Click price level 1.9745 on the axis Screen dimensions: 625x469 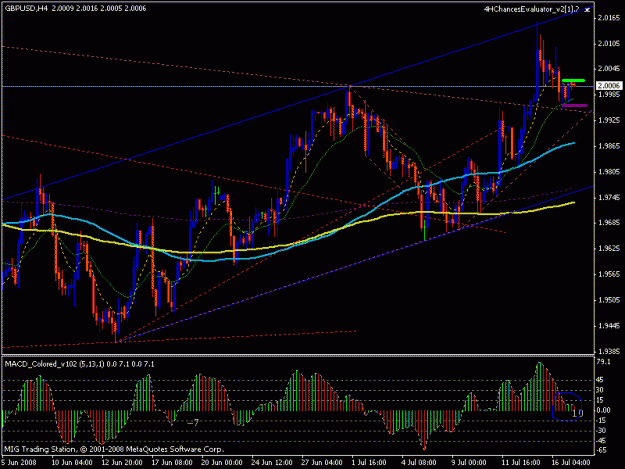point(609,197)
